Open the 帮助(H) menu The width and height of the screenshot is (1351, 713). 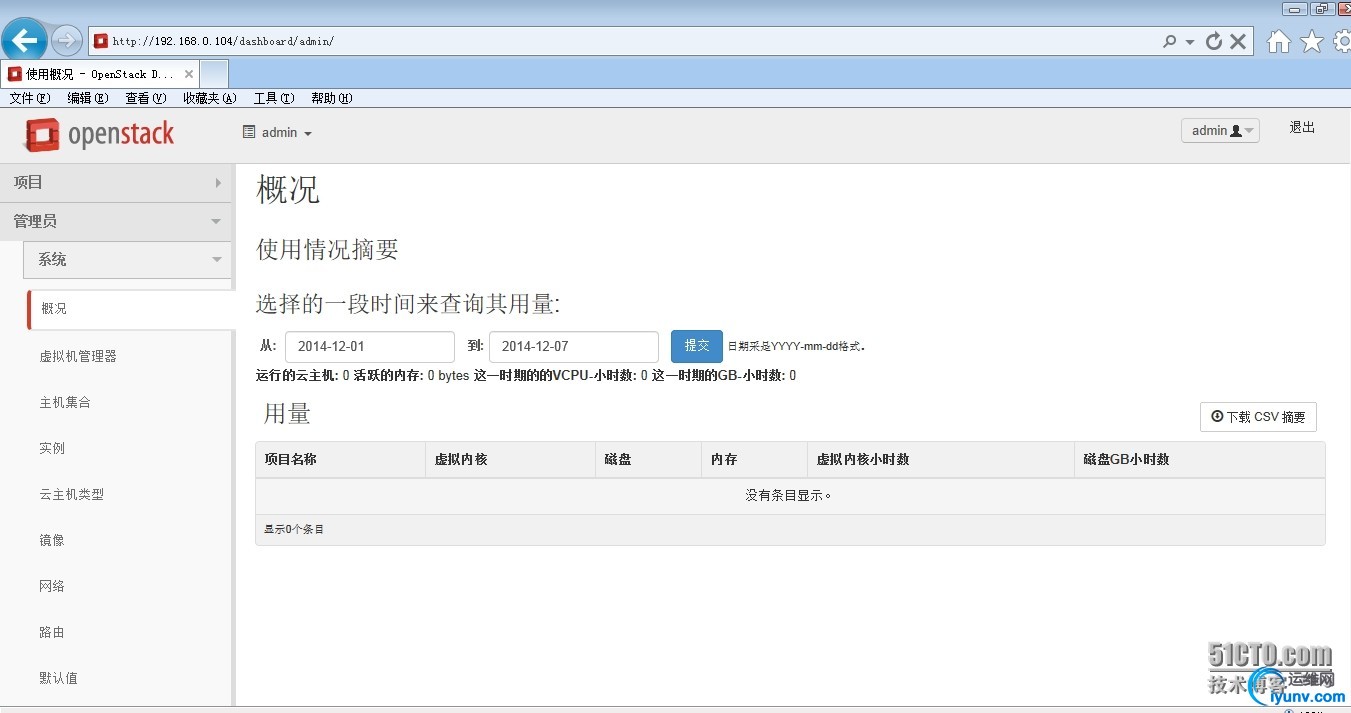(x=331, y=98)
